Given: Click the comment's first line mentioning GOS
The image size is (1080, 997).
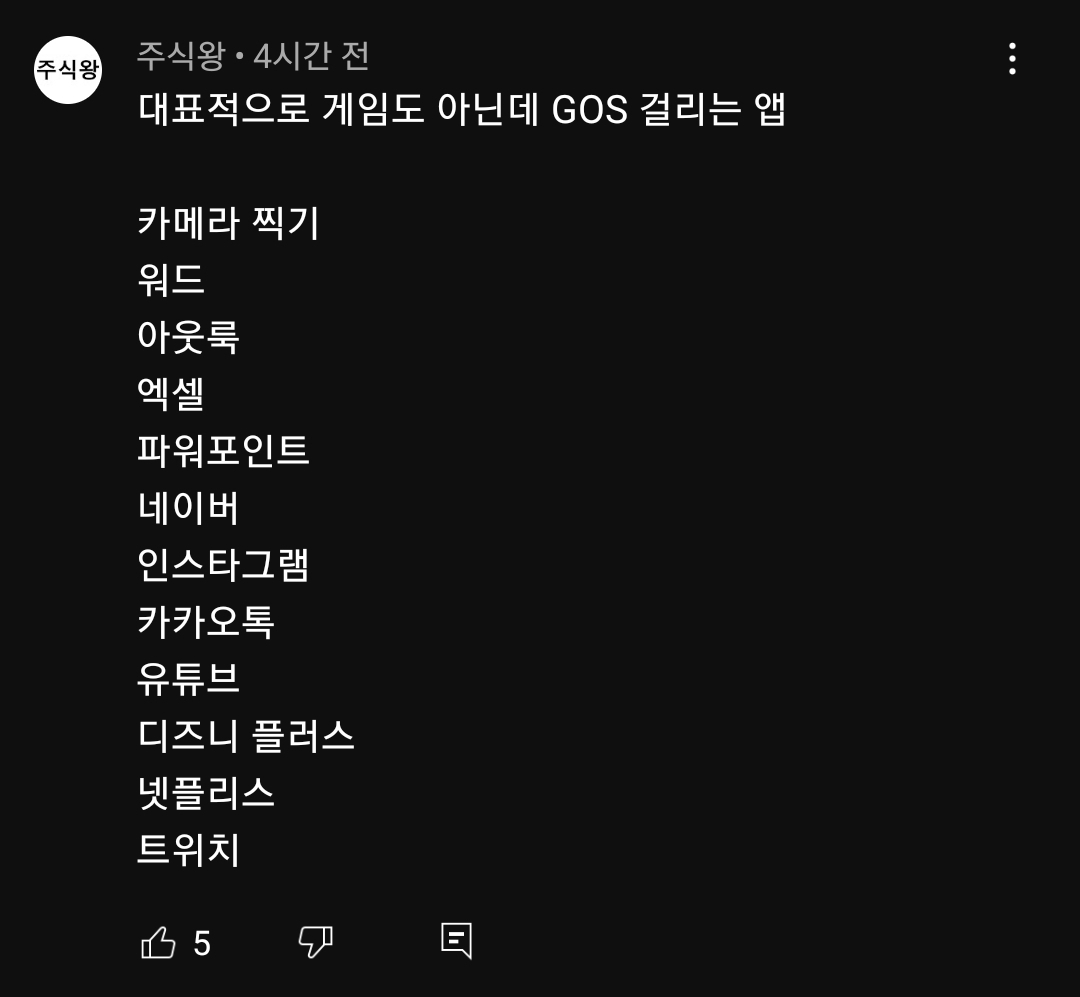Looking at the screenshot, I should click(461, 110).
